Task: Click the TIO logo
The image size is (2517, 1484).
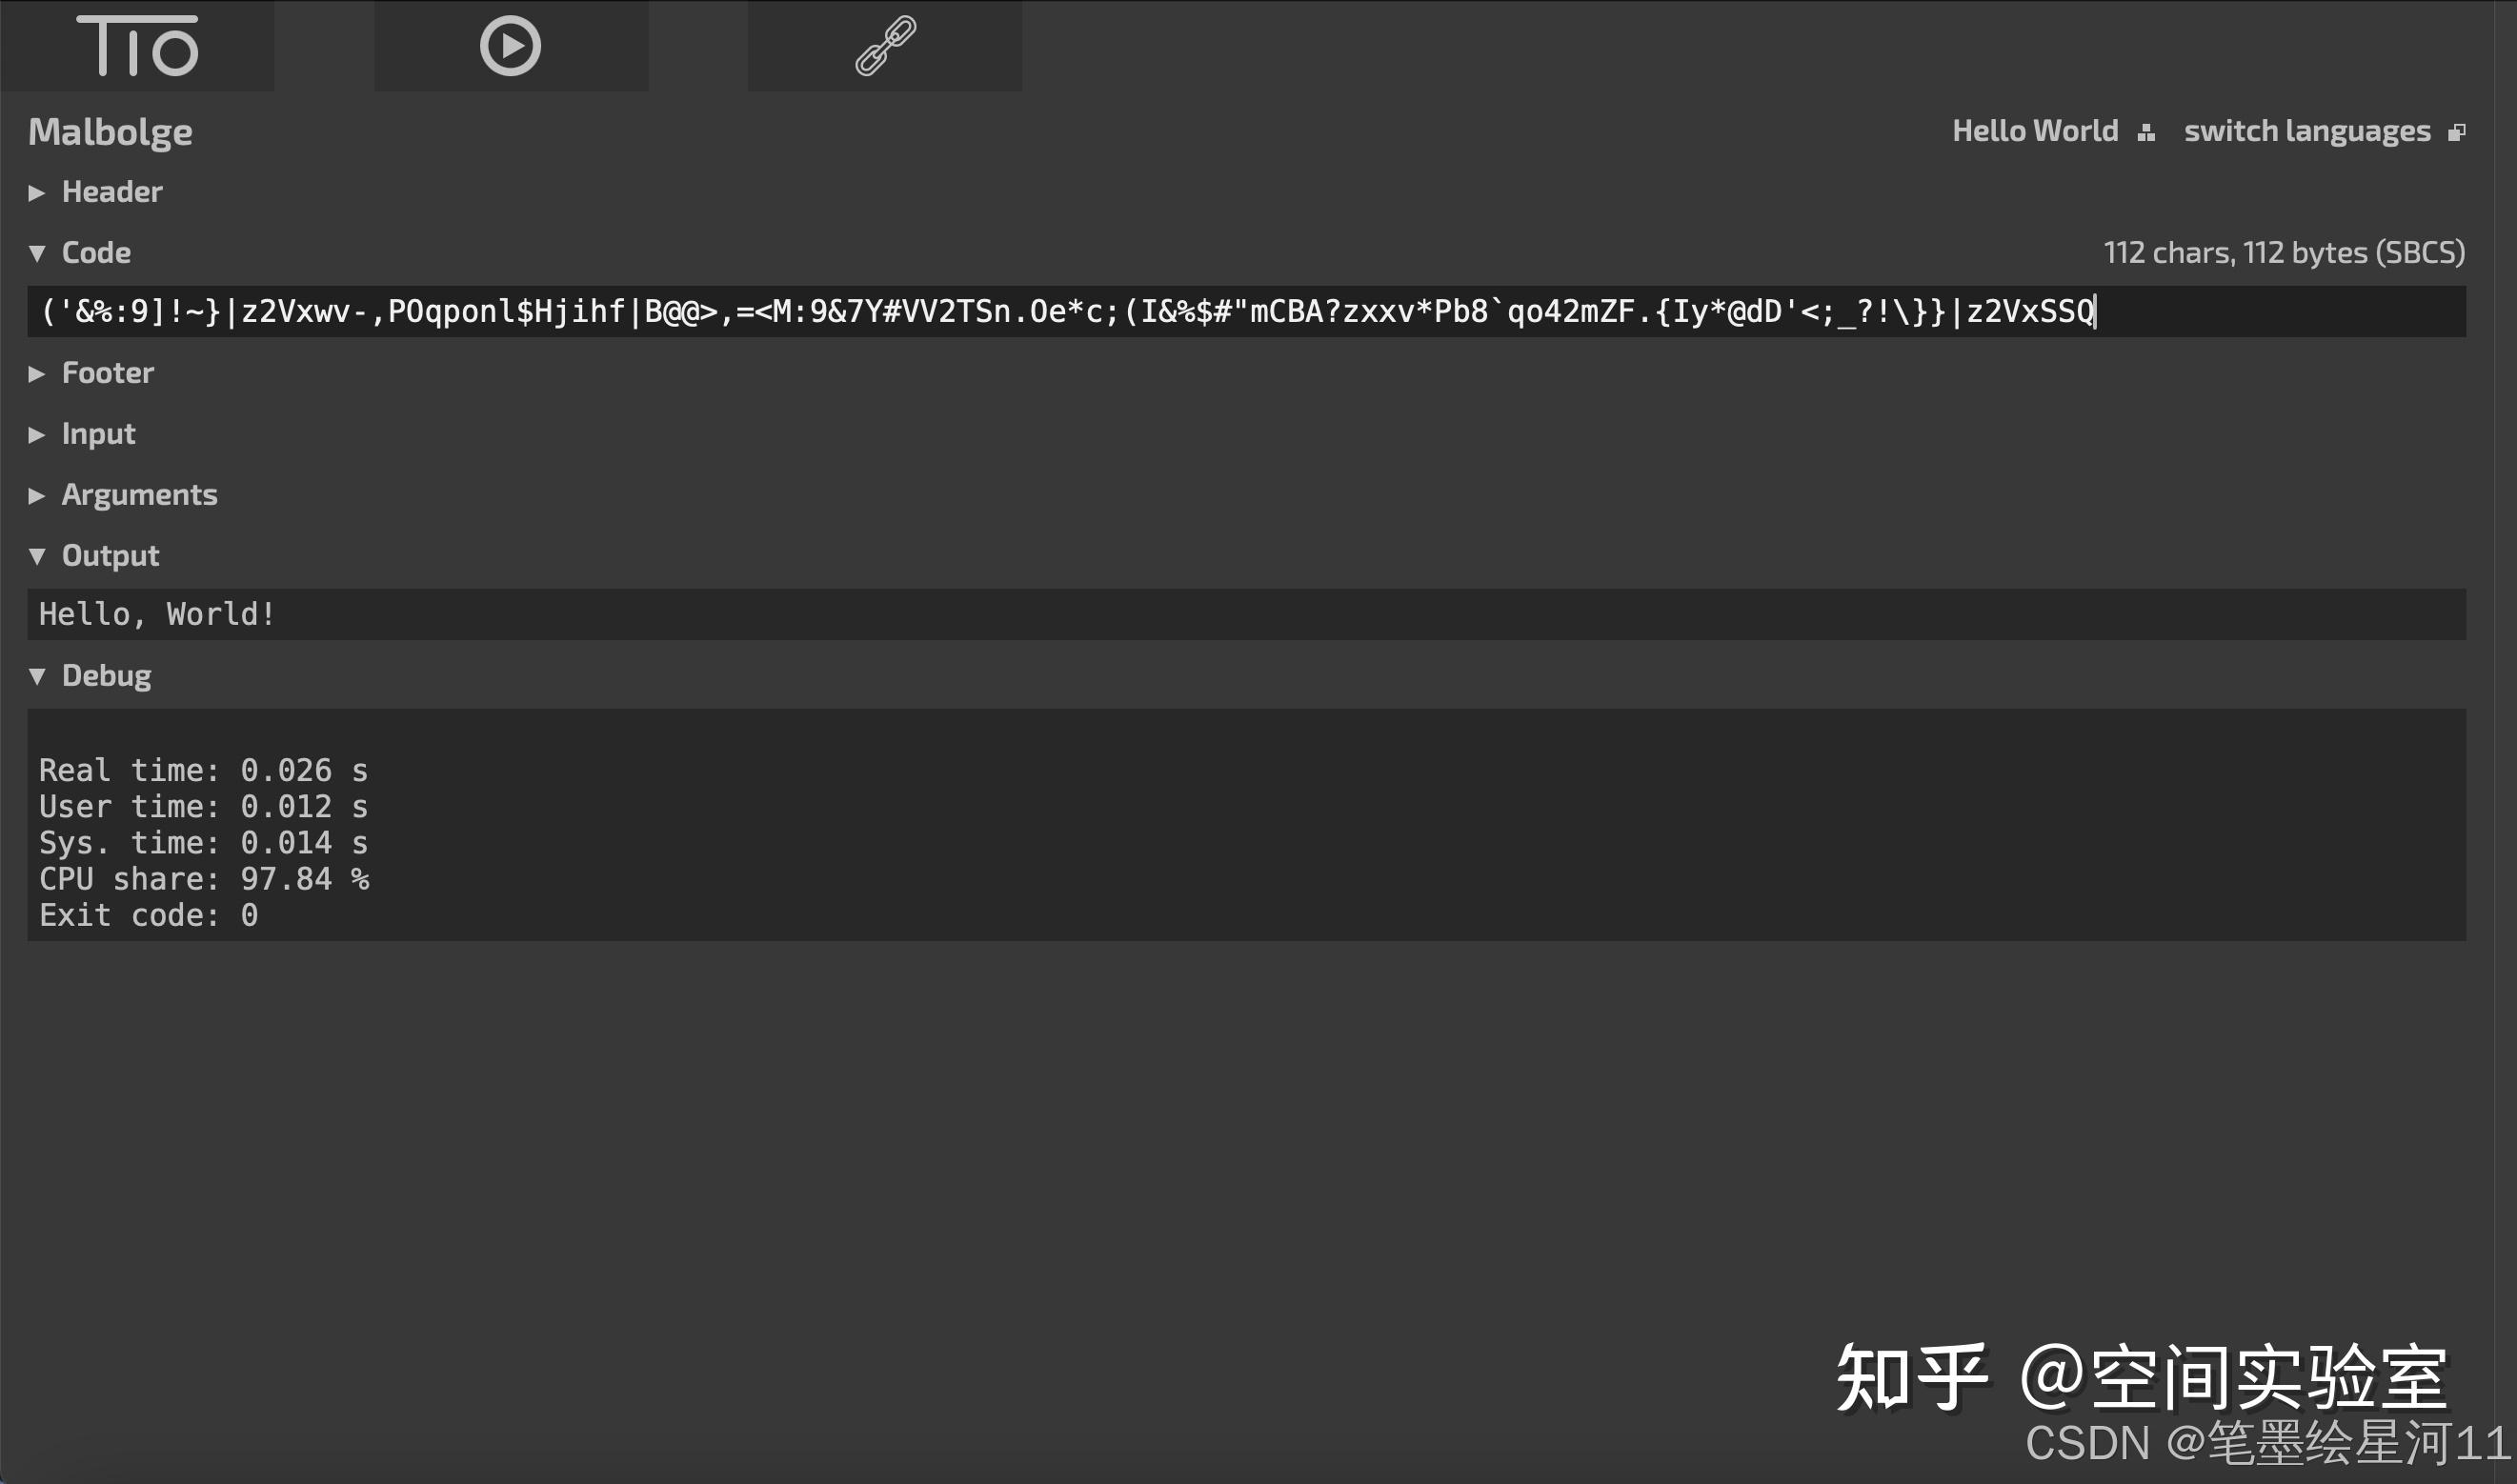Action: point(137,46)
